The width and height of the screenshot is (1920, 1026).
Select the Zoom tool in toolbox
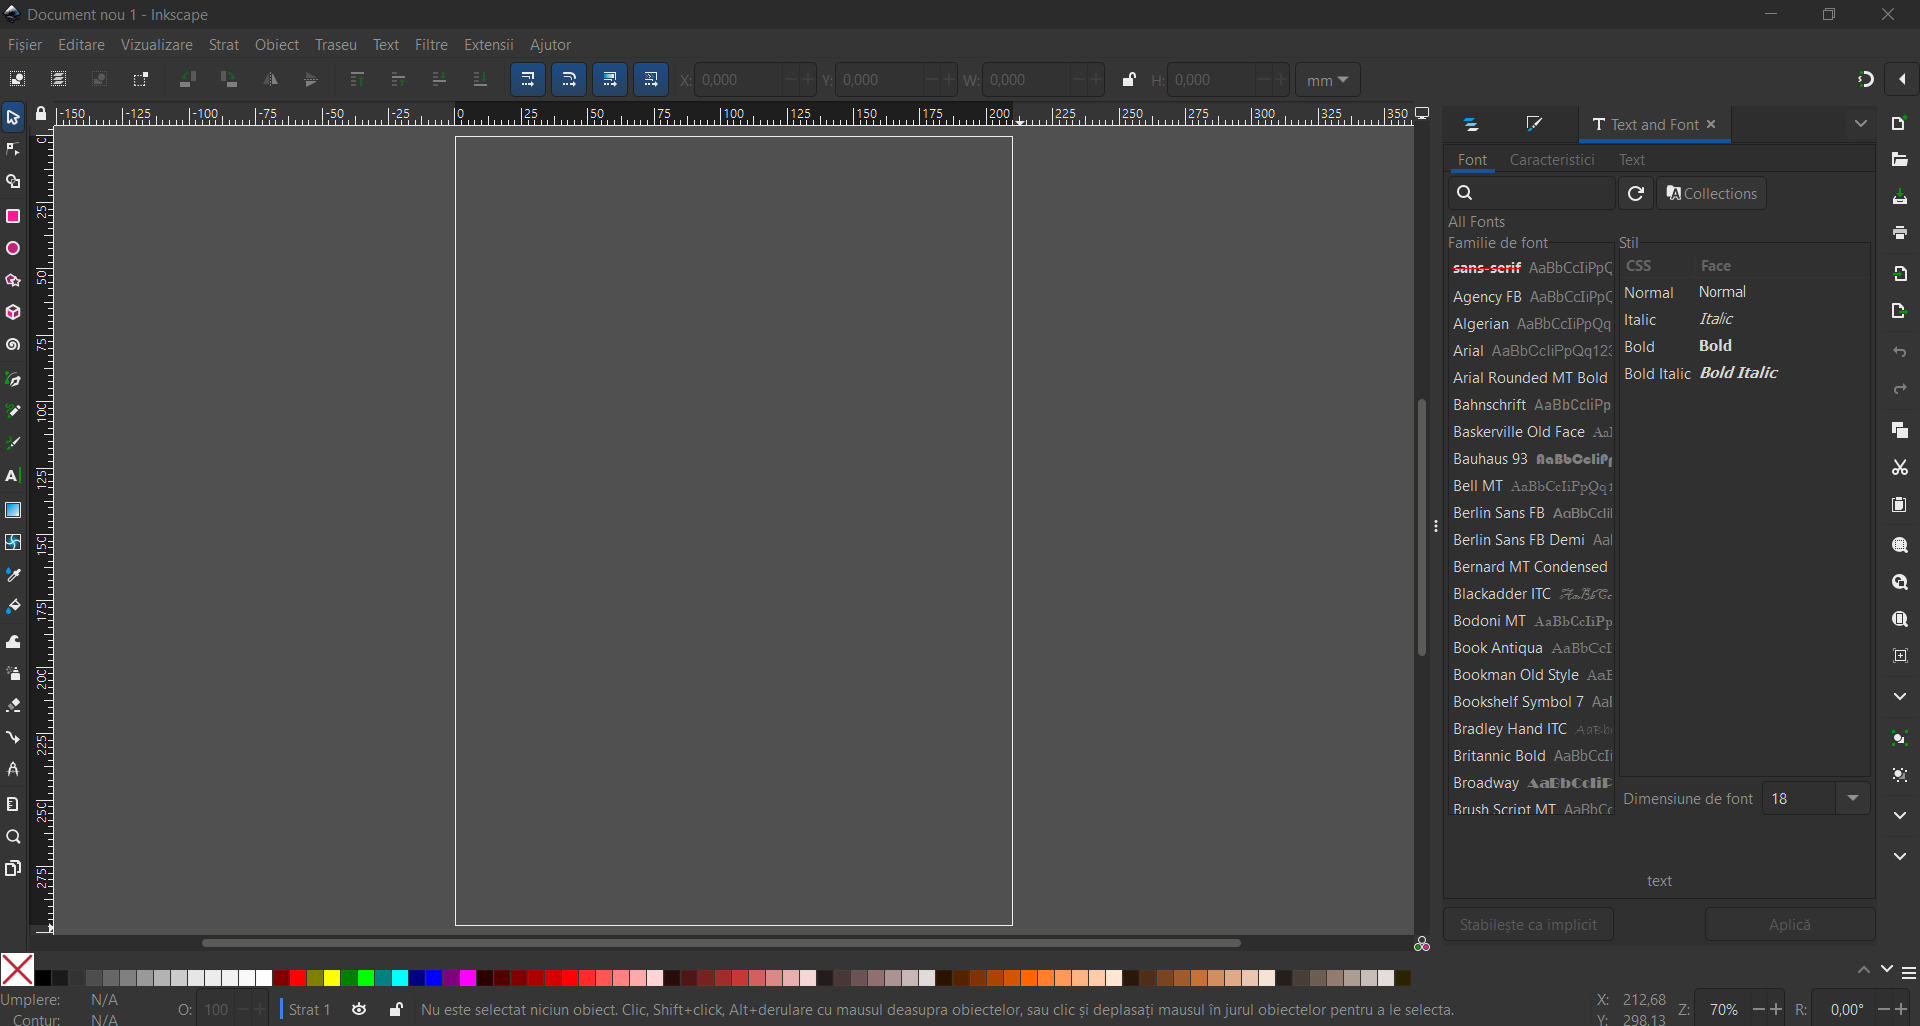(13, 837)
